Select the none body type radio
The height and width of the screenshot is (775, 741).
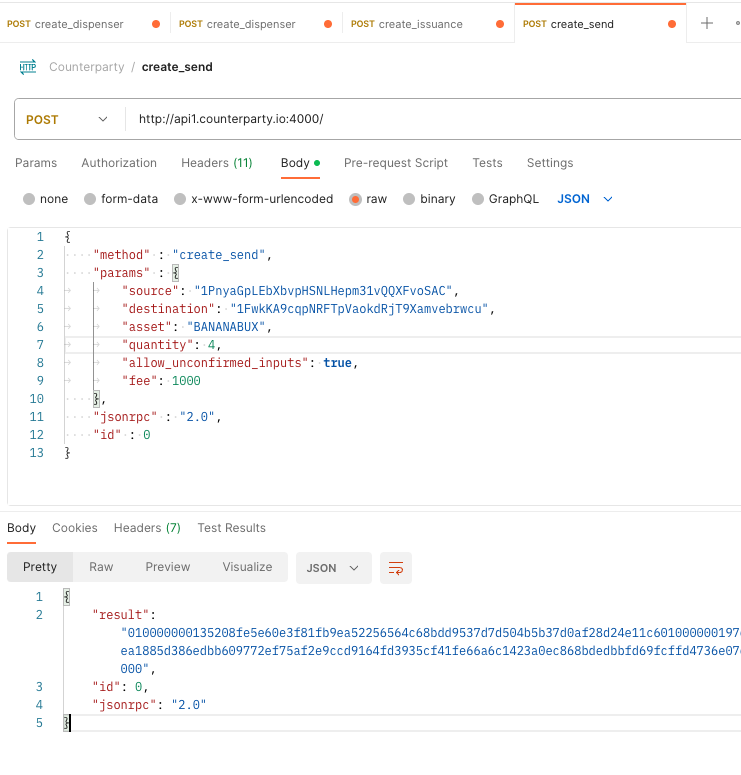pyautogui.click(x=29, y=199)
